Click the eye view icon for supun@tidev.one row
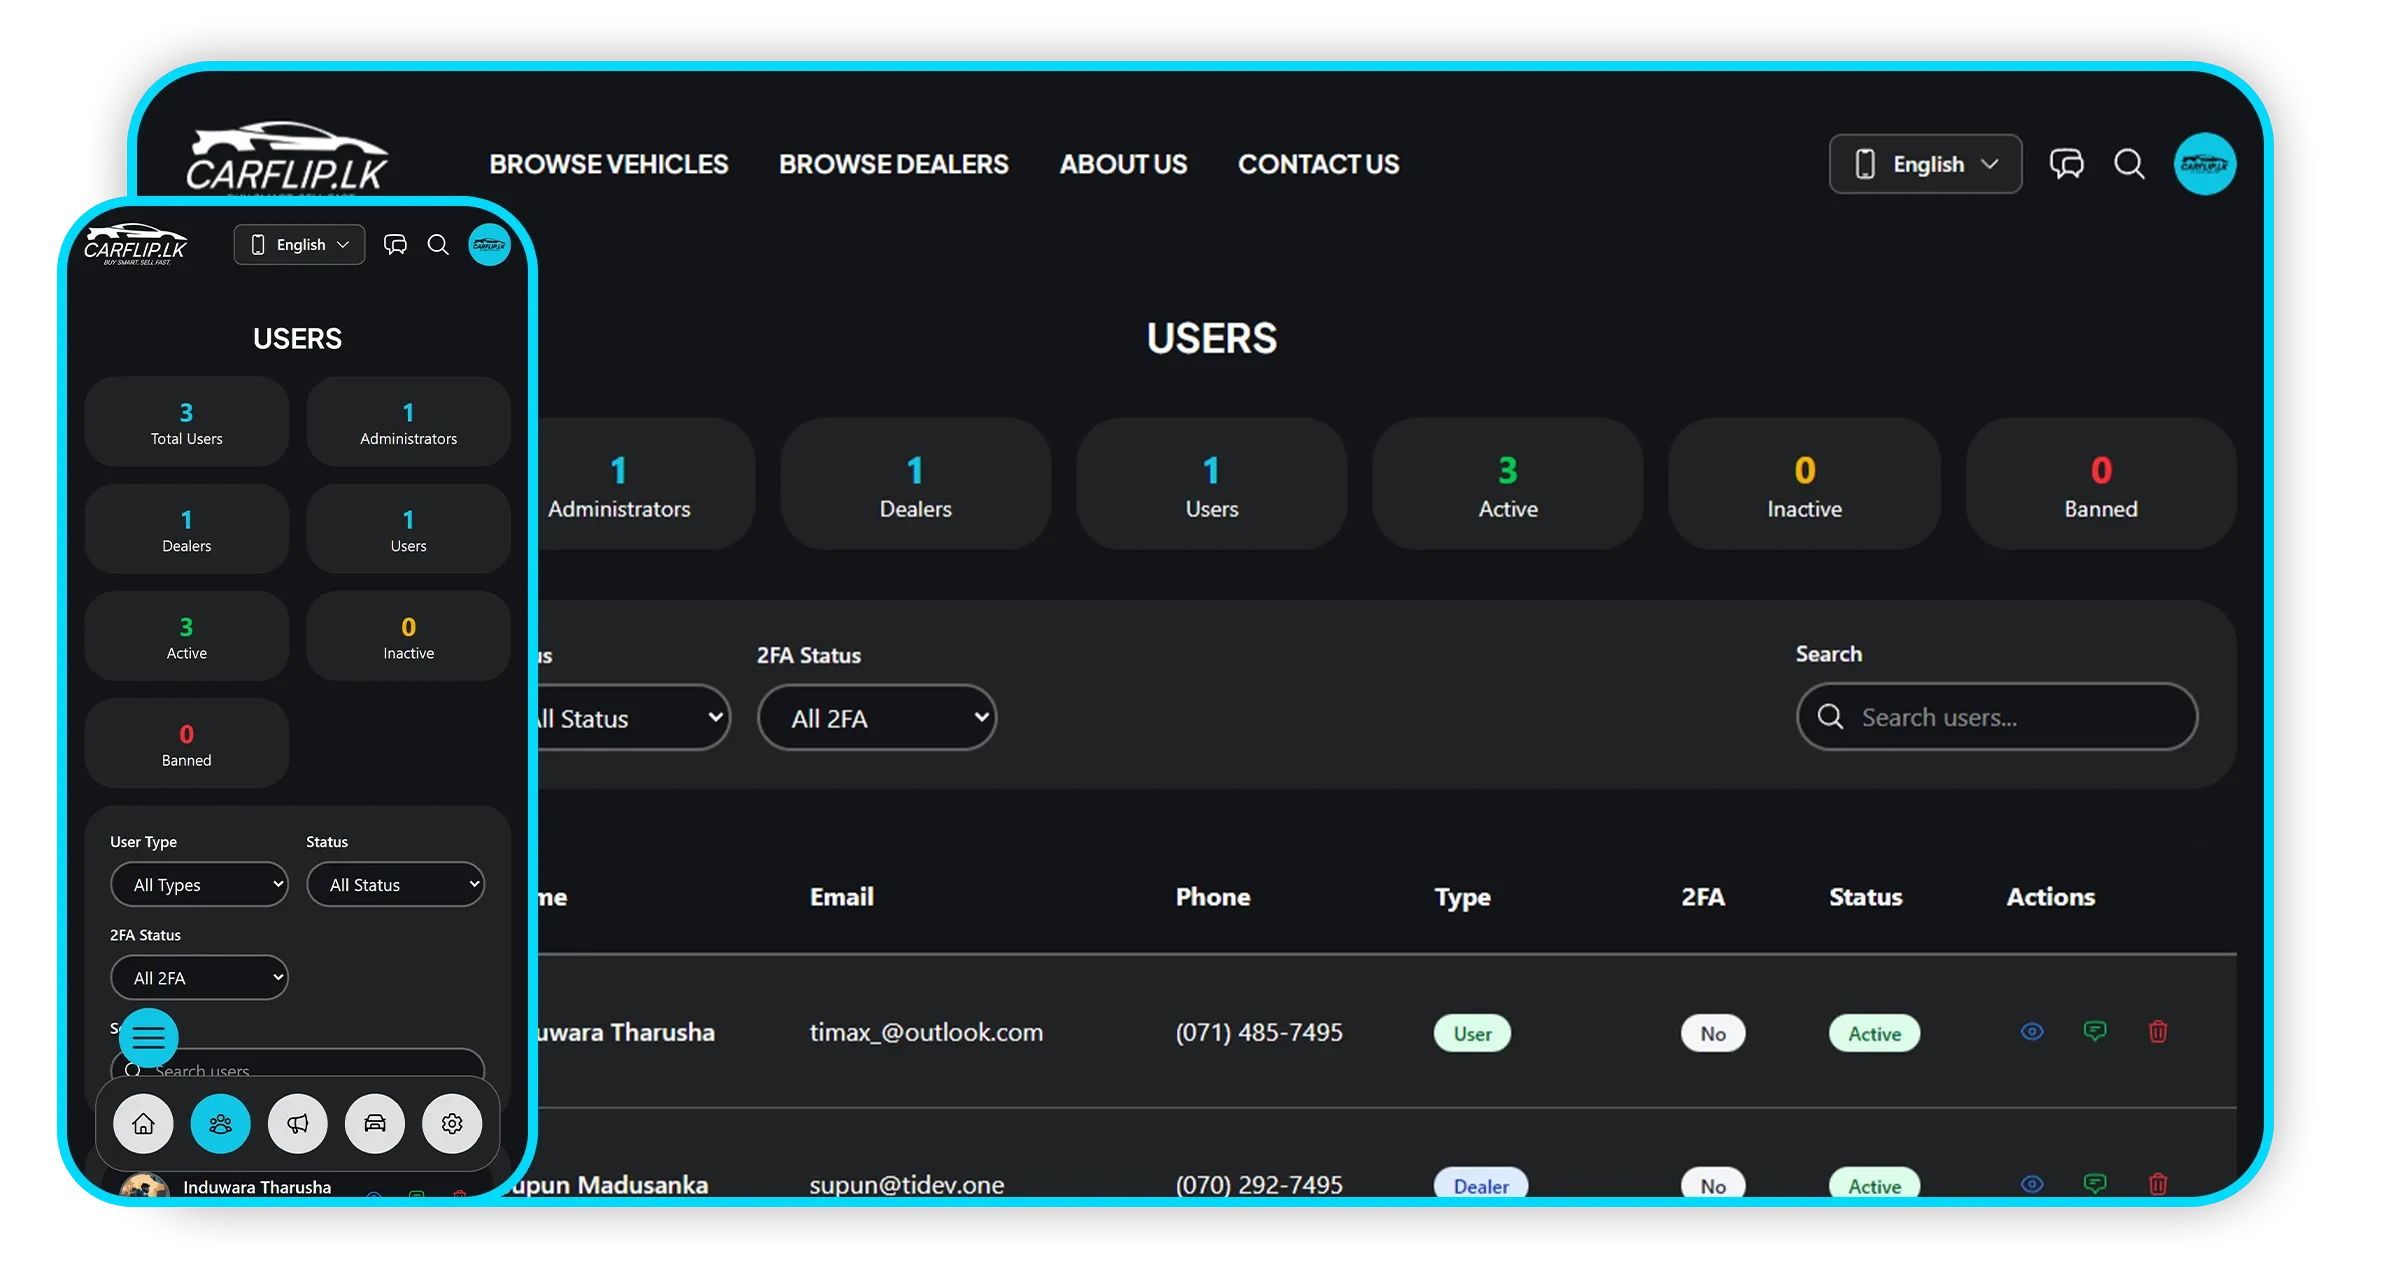The height and width of the screenshot is (1270, 2400). coord(2032,1184)
